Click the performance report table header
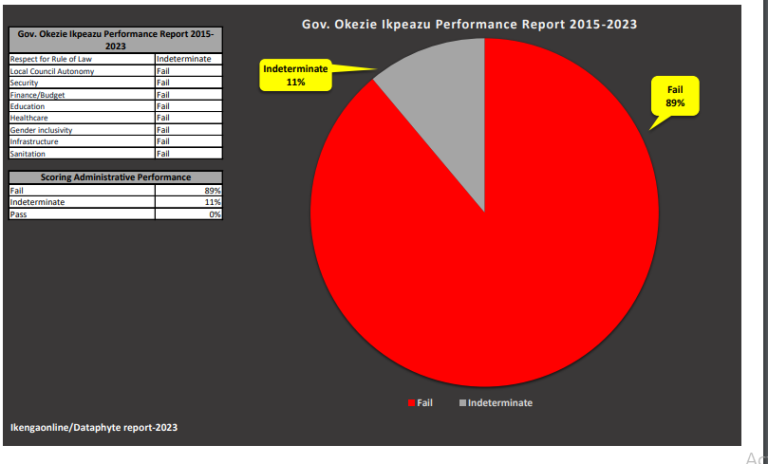The image size is (768, 464). point(115,39)
